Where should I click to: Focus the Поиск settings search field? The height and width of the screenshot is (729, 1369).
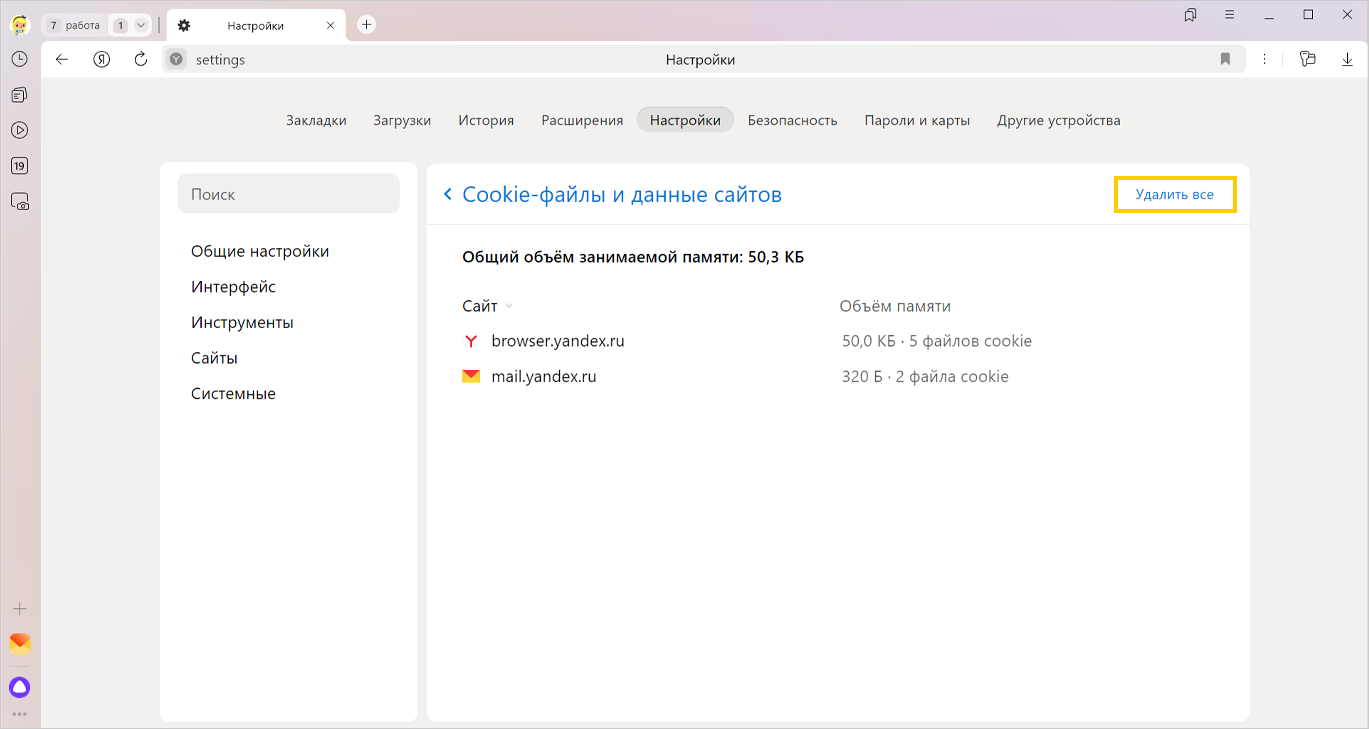pyautogui.click(x=288, y=194)
